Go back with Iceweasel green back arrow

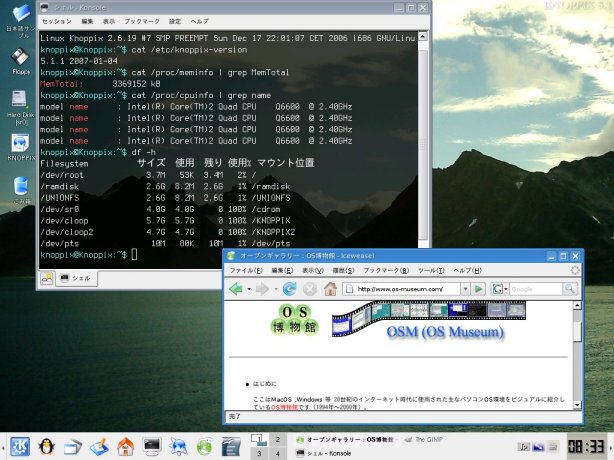coord(236,289)
